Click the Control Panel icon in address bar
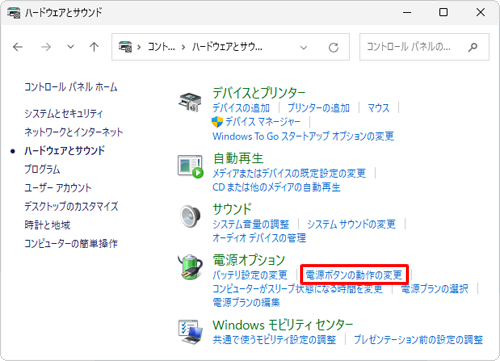 125,47
